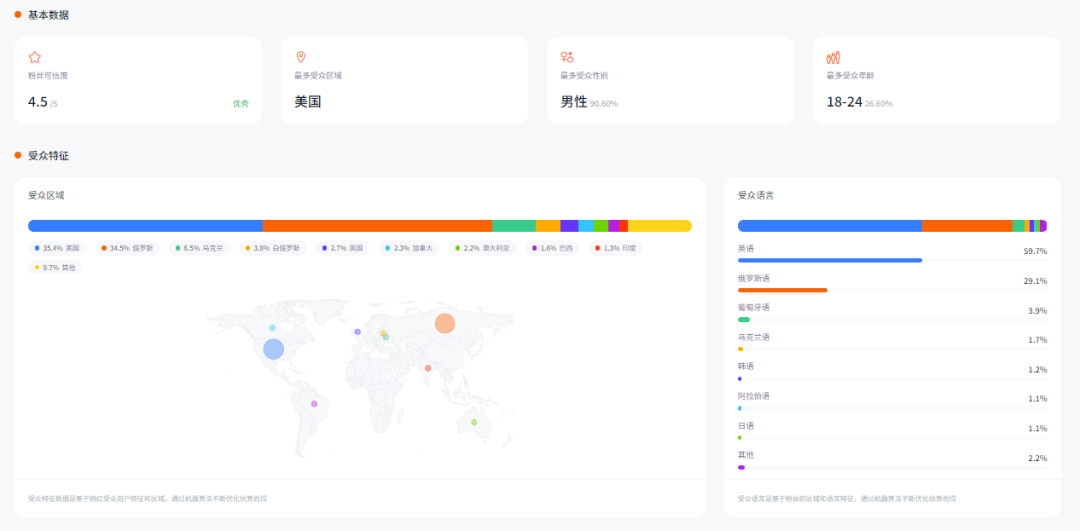Viewport: 1080px width, 531px height.
Task: Click the footnote under the audience language list
Action: coord(847,498)
